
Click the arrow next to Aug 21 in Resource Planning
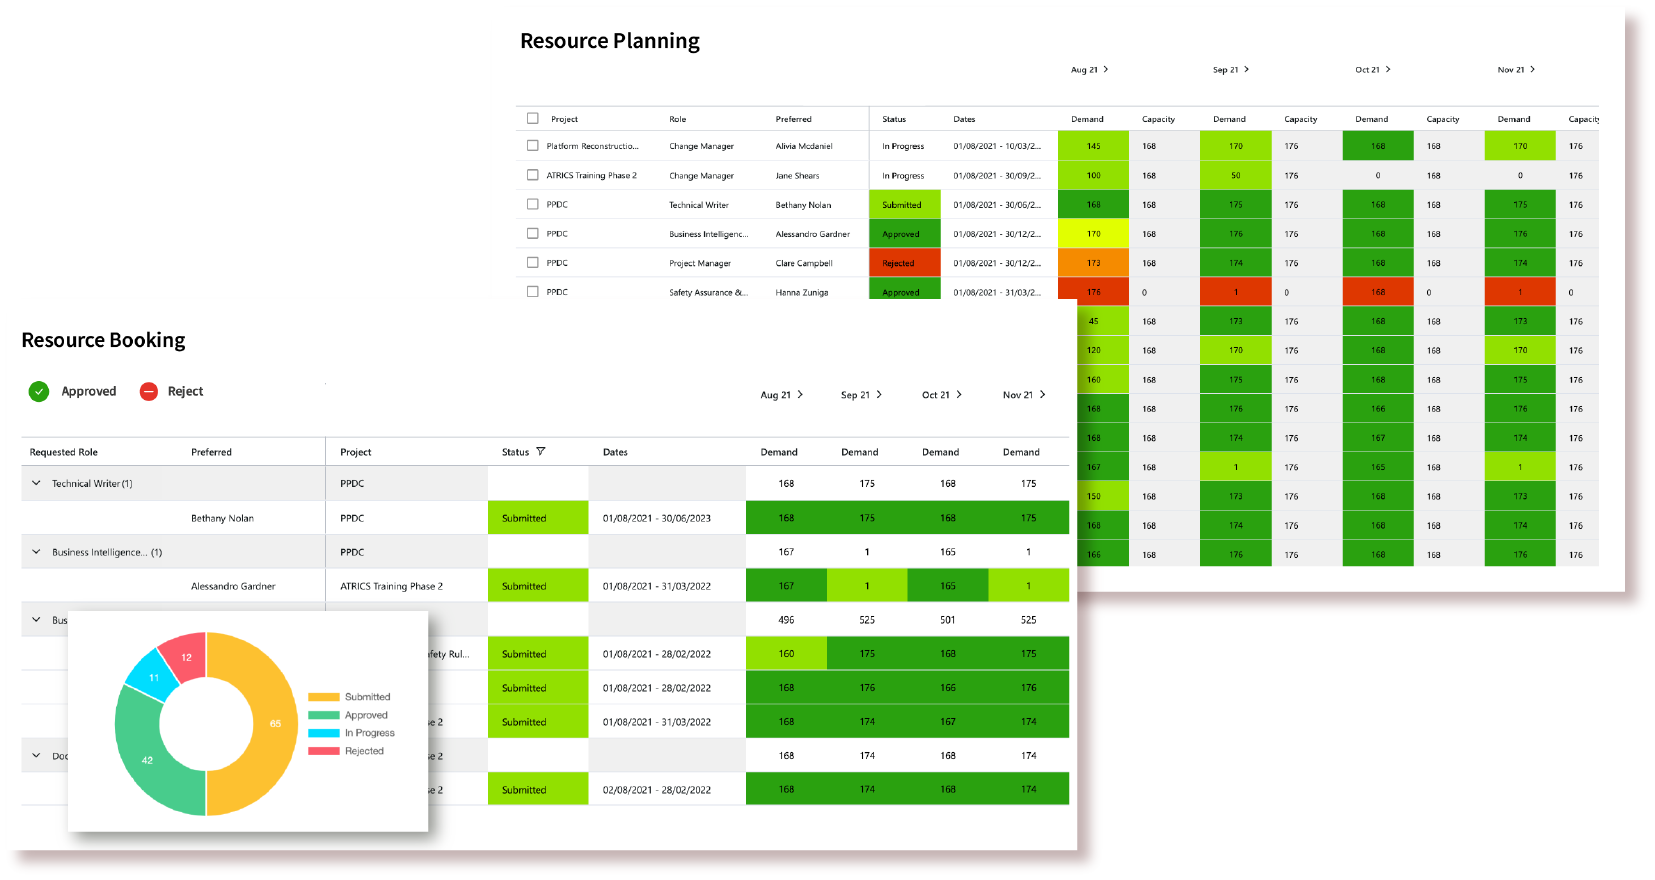1105,70
